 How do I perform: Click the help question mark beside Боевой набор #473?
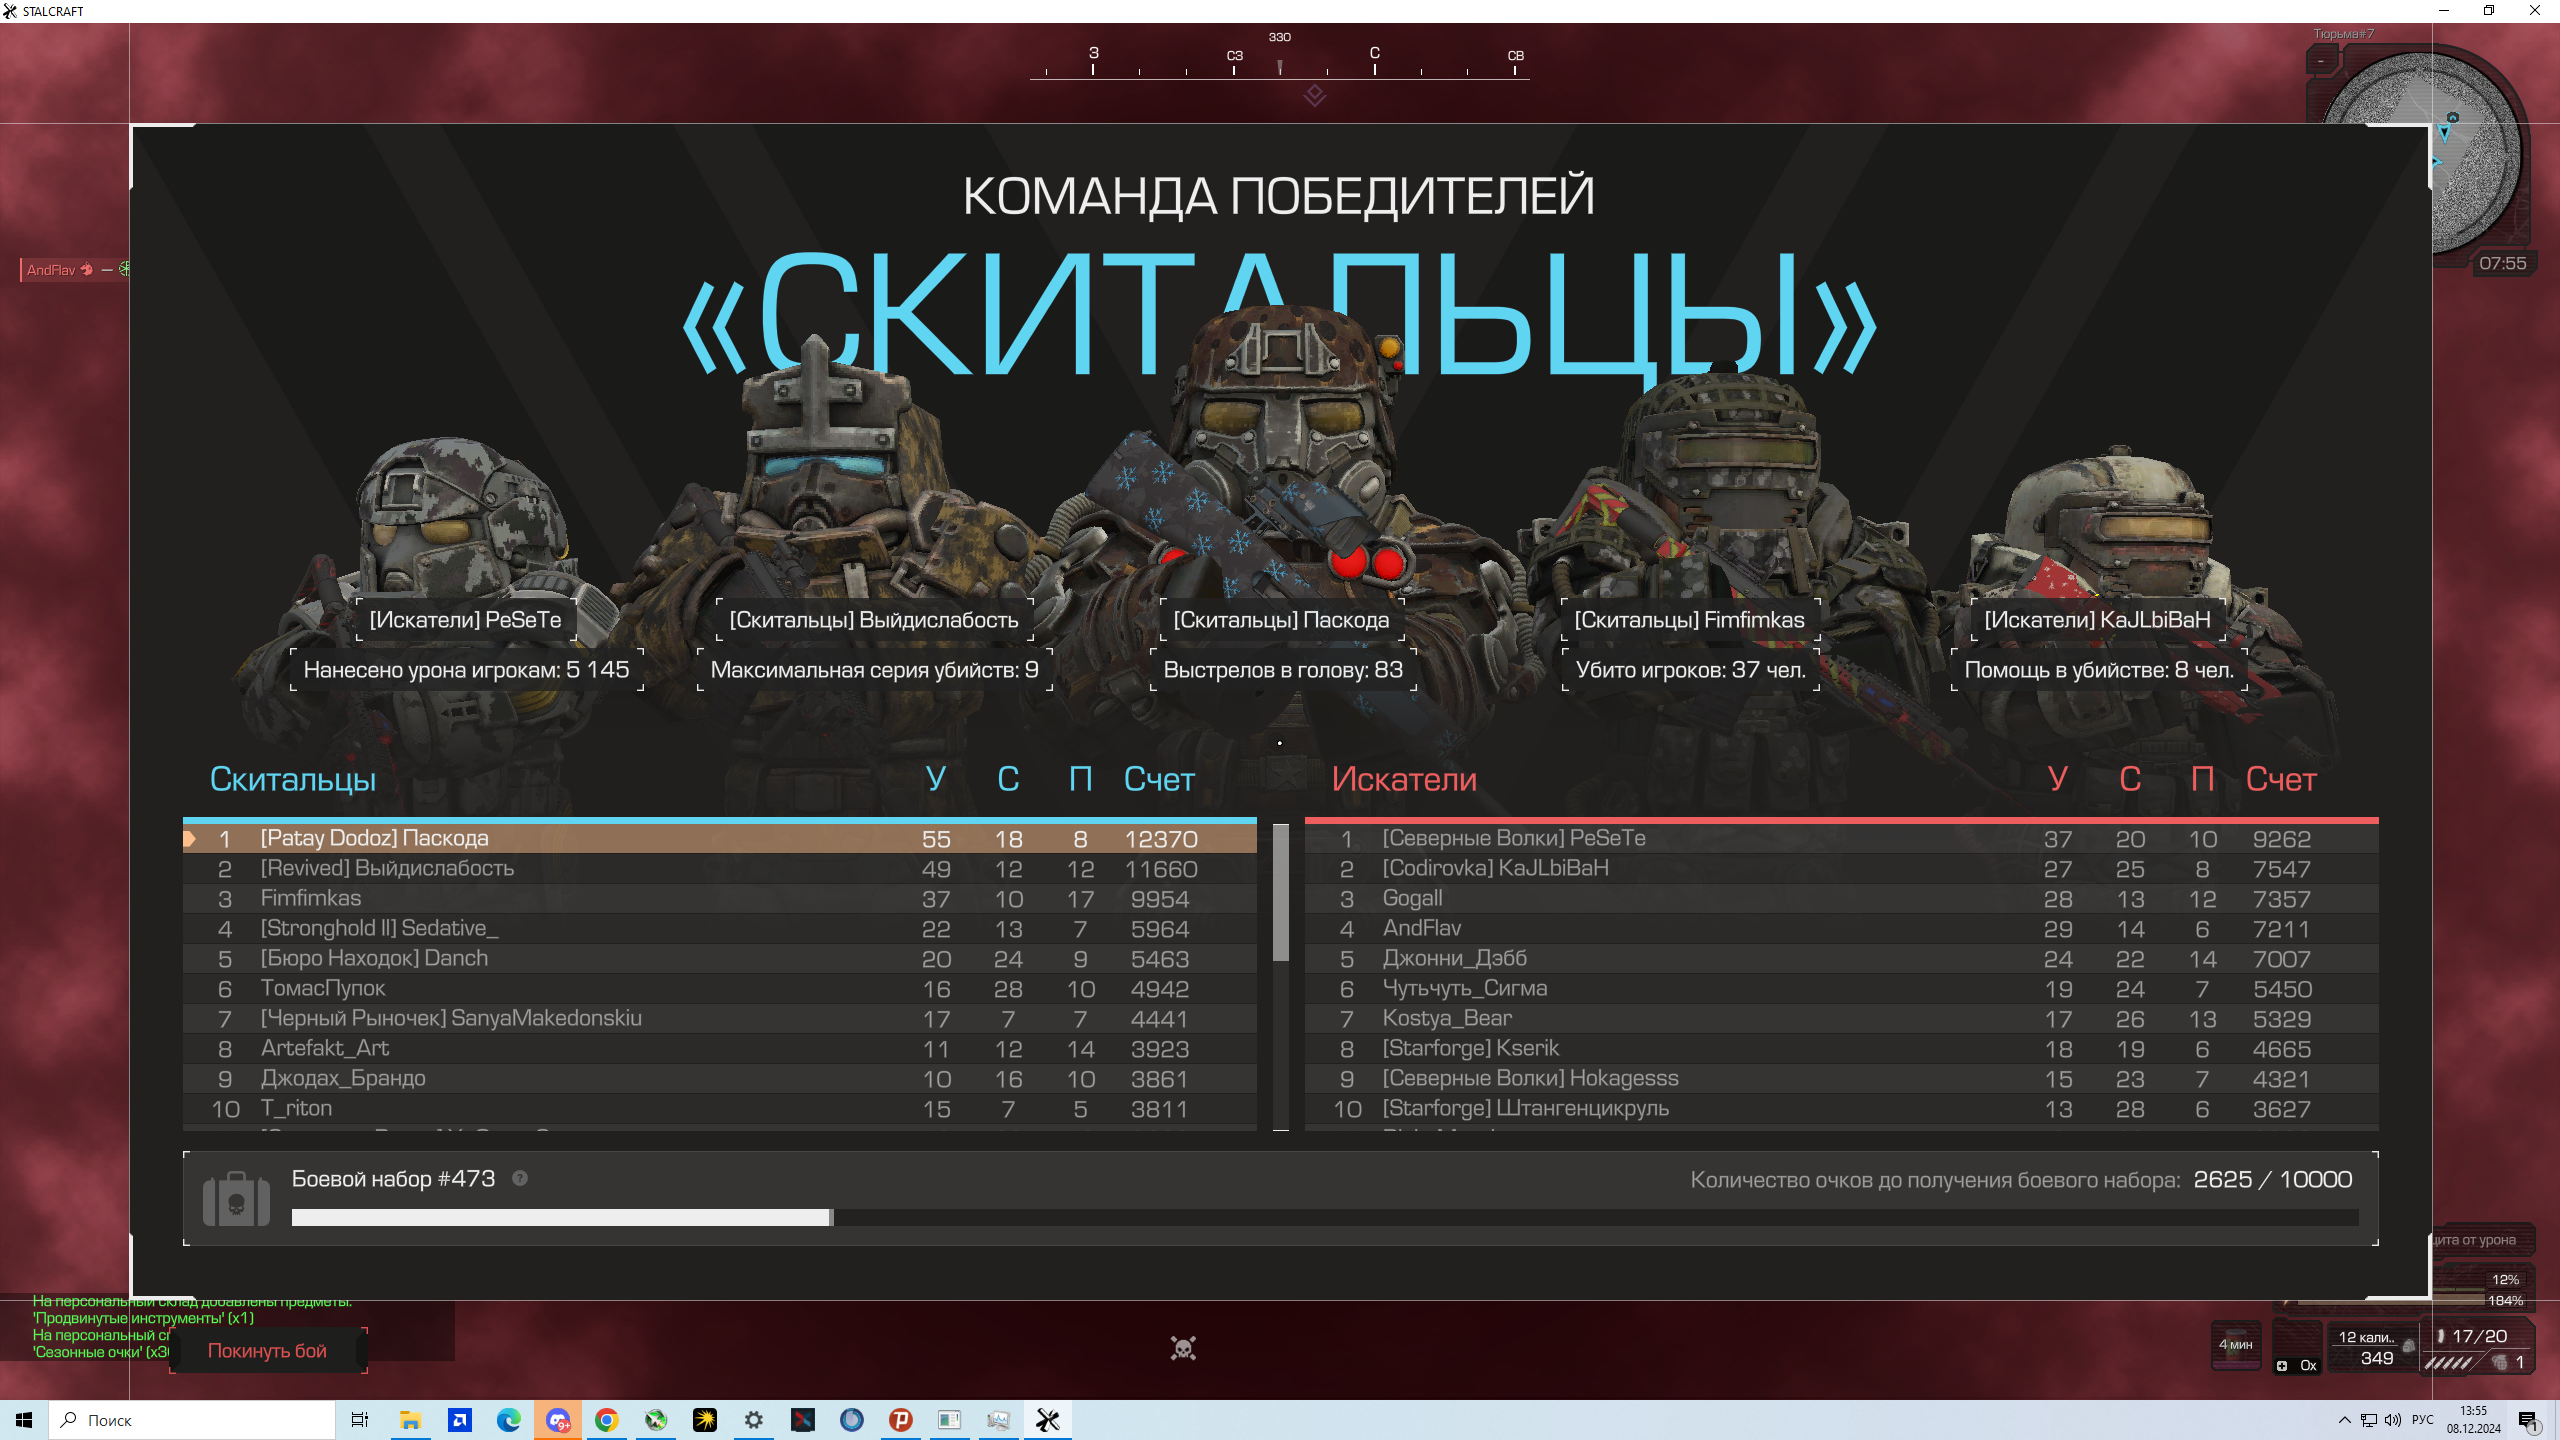520,1178
